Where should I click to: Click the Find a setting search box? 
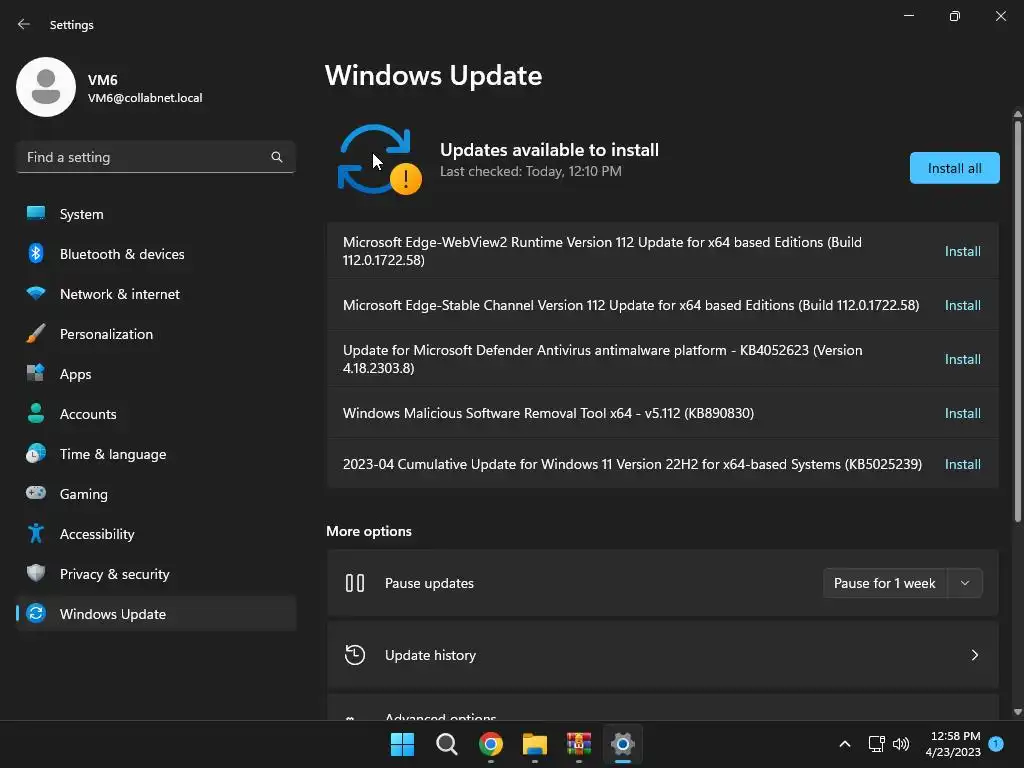point(156,157)
